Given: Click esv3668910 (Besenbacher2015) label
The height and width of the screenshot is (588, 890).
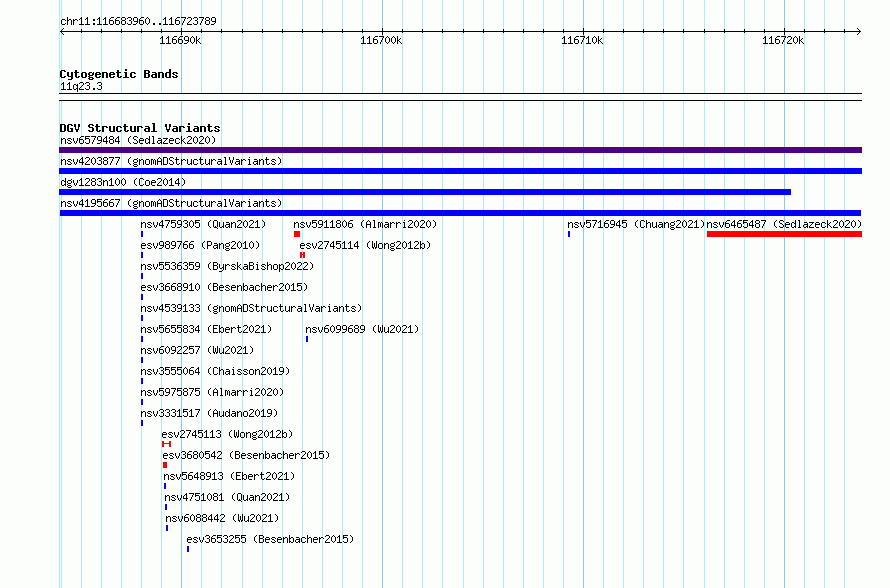Looking at the screenshot, I should (x=224, y=287).
